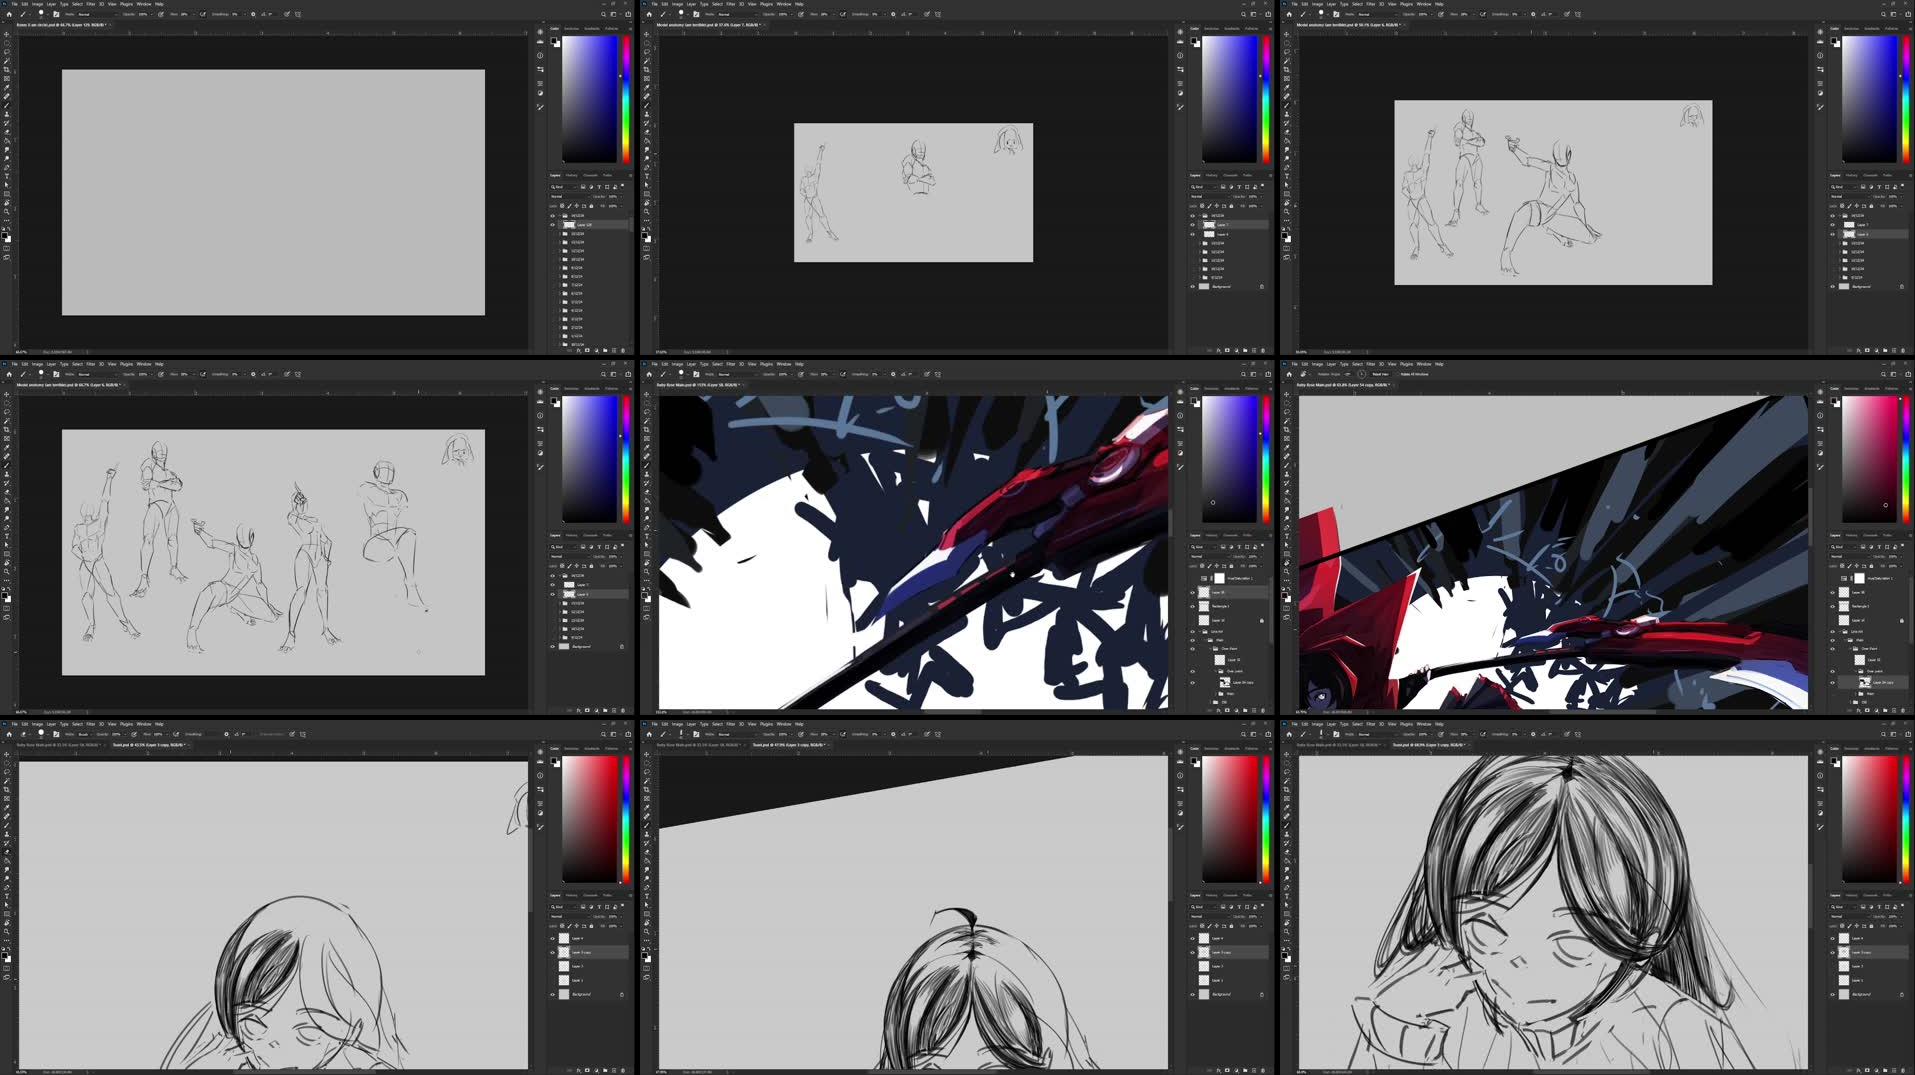Pick the Path Selection tool in bottom-middle window
This screenshot has height=1075, width=1915.
coord(647,905)
